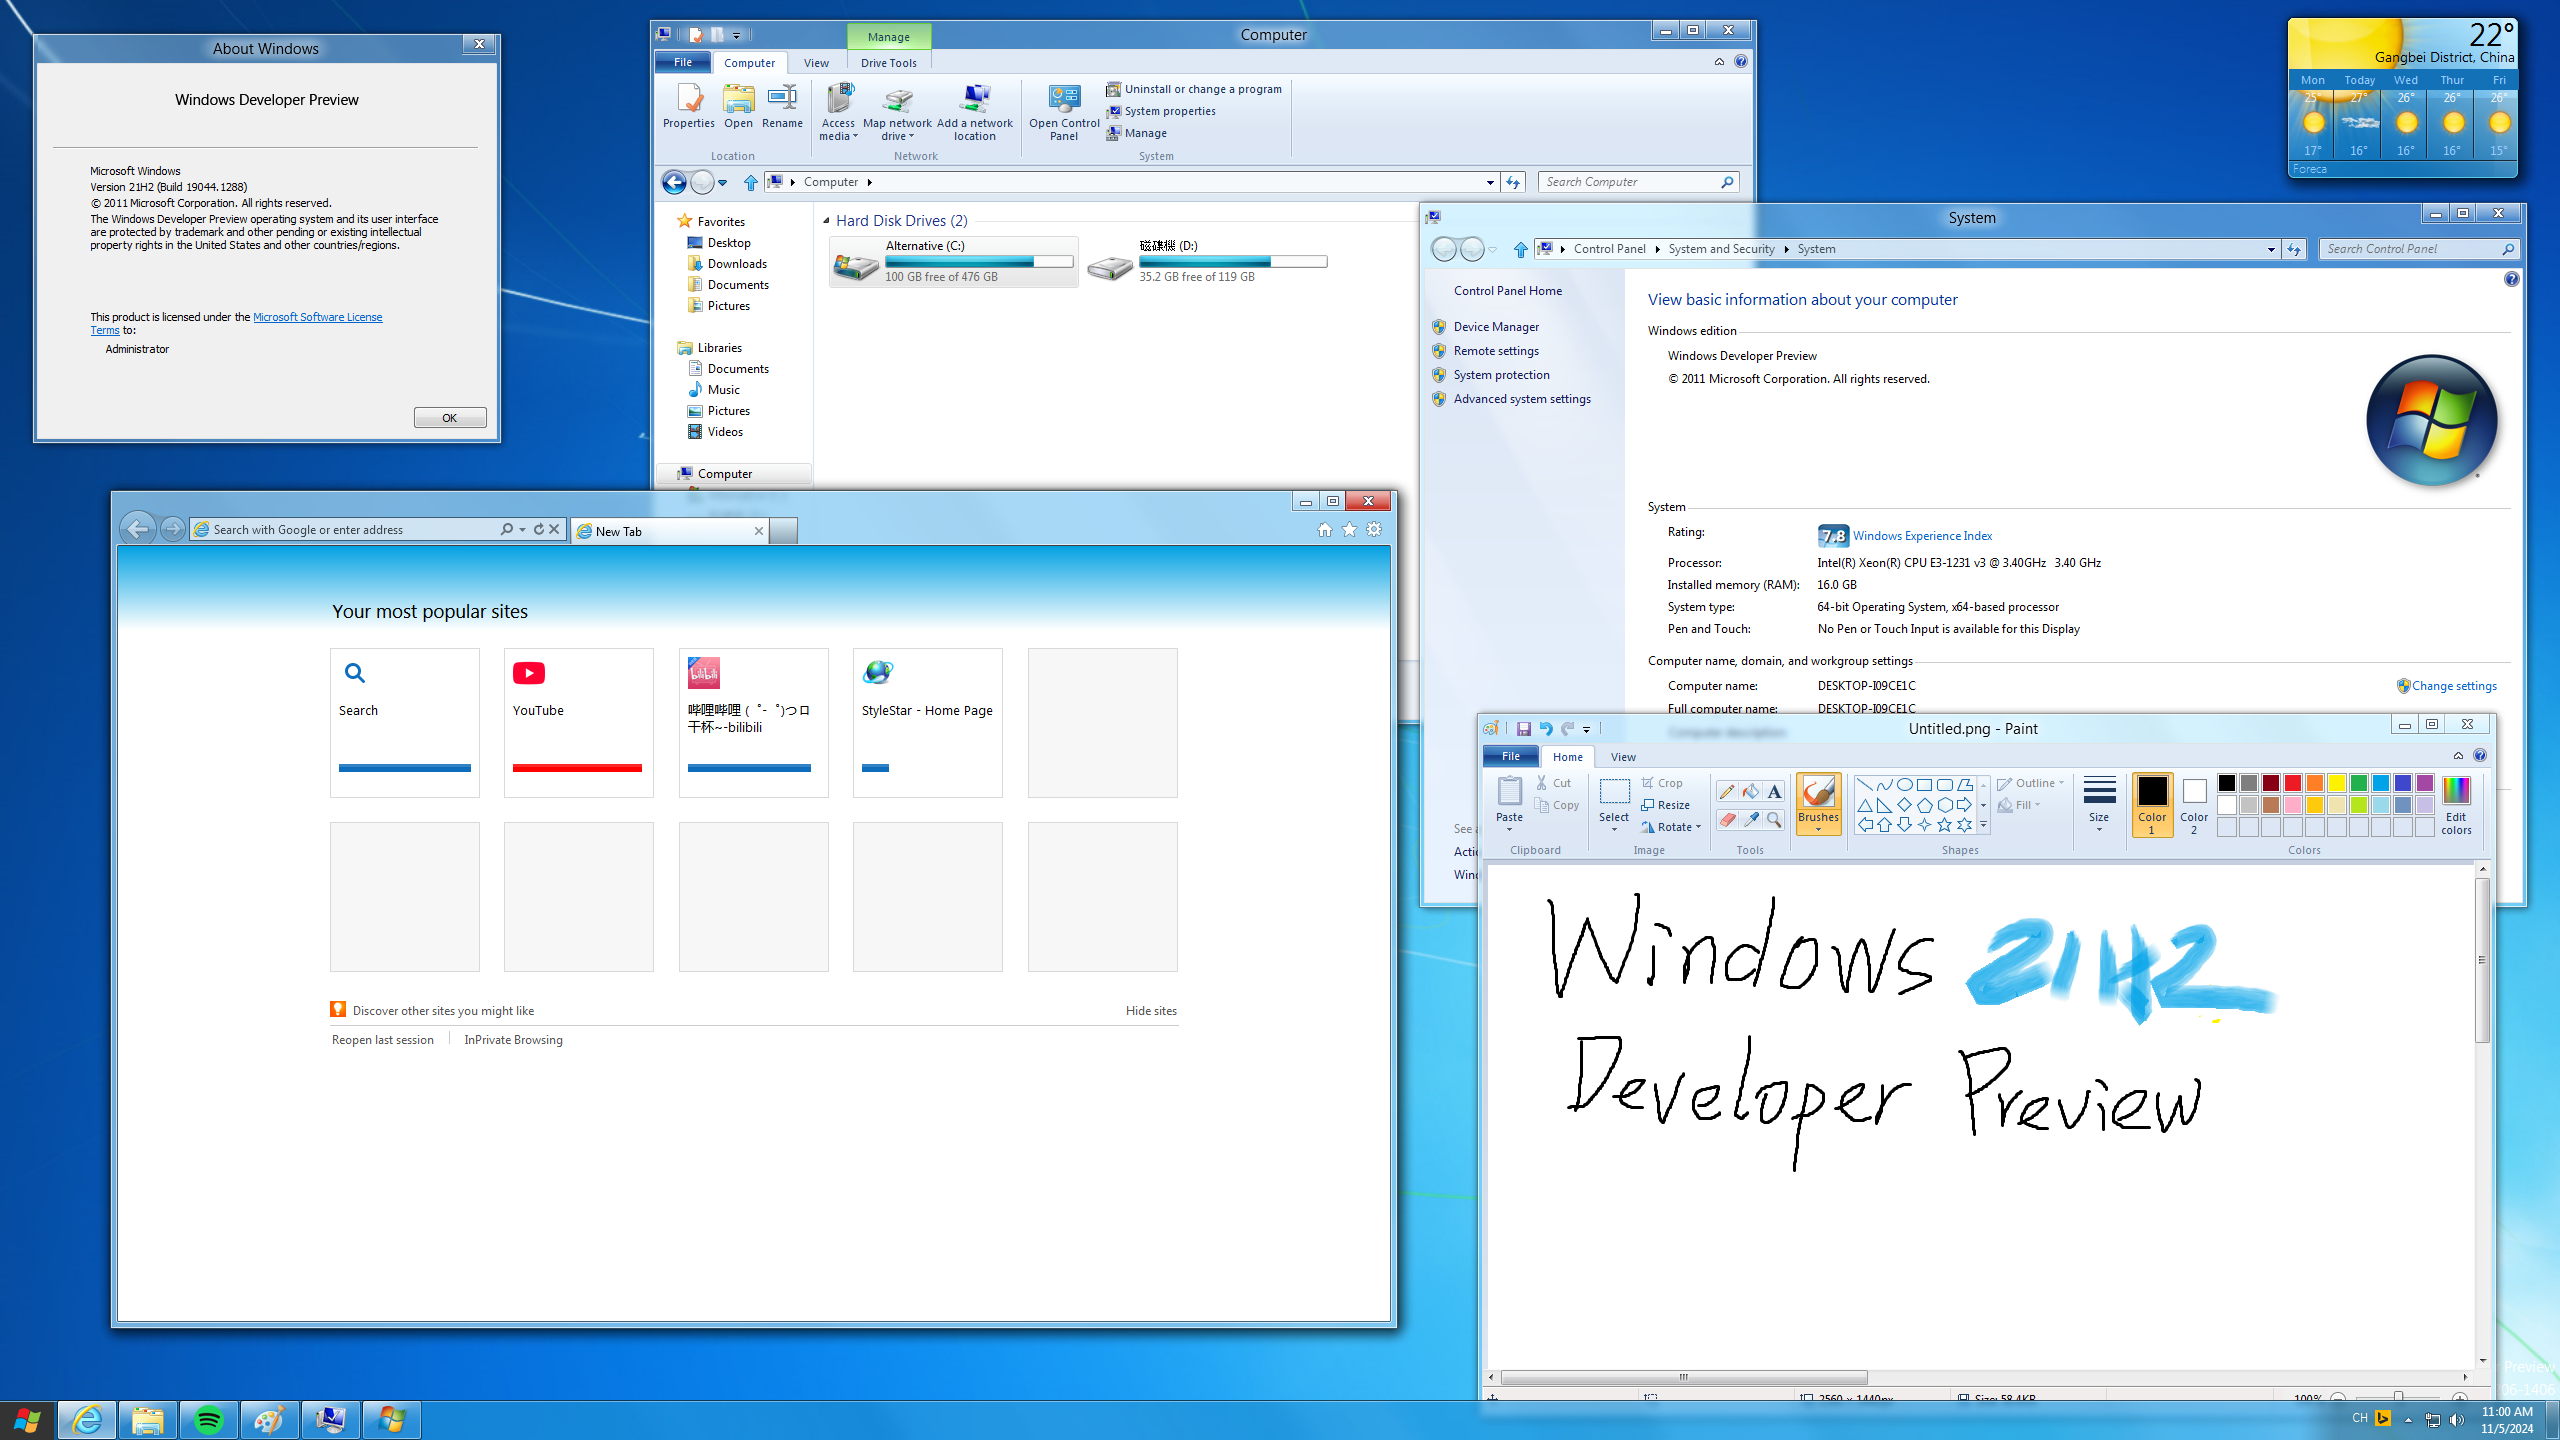Screen dimensions: 2560x1440
Task: Activate Color 2 in Paint
Action: point(2194,805)
